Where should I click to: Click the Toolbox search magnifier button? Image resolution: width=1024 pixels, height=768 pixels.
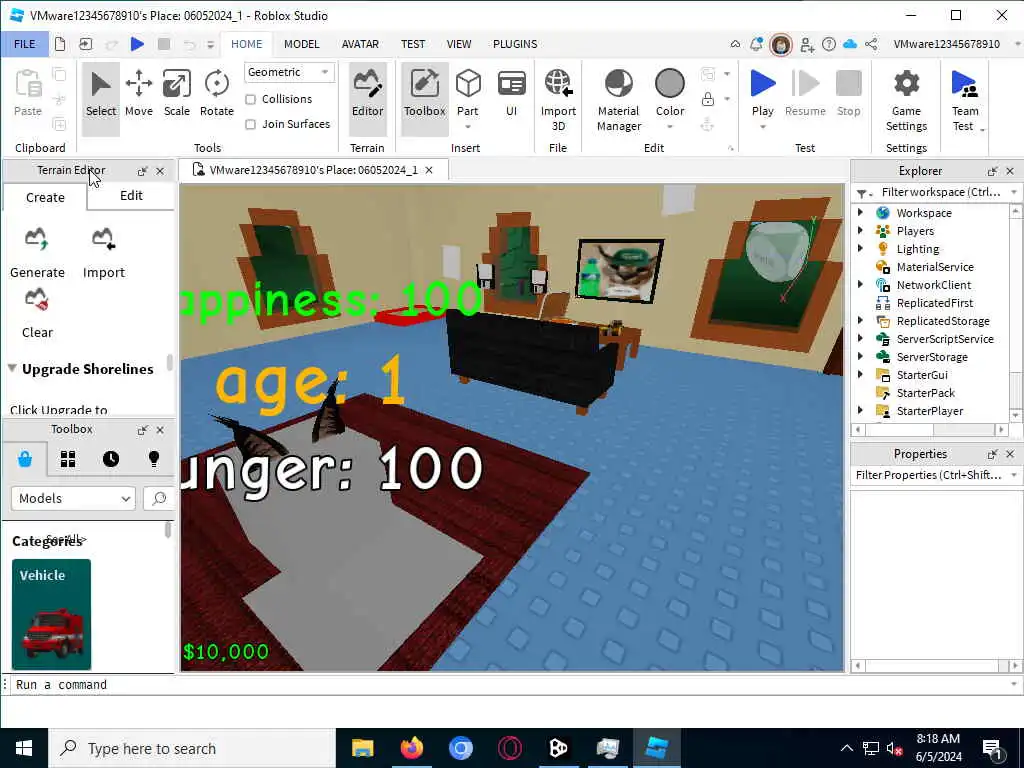(159, 499)
